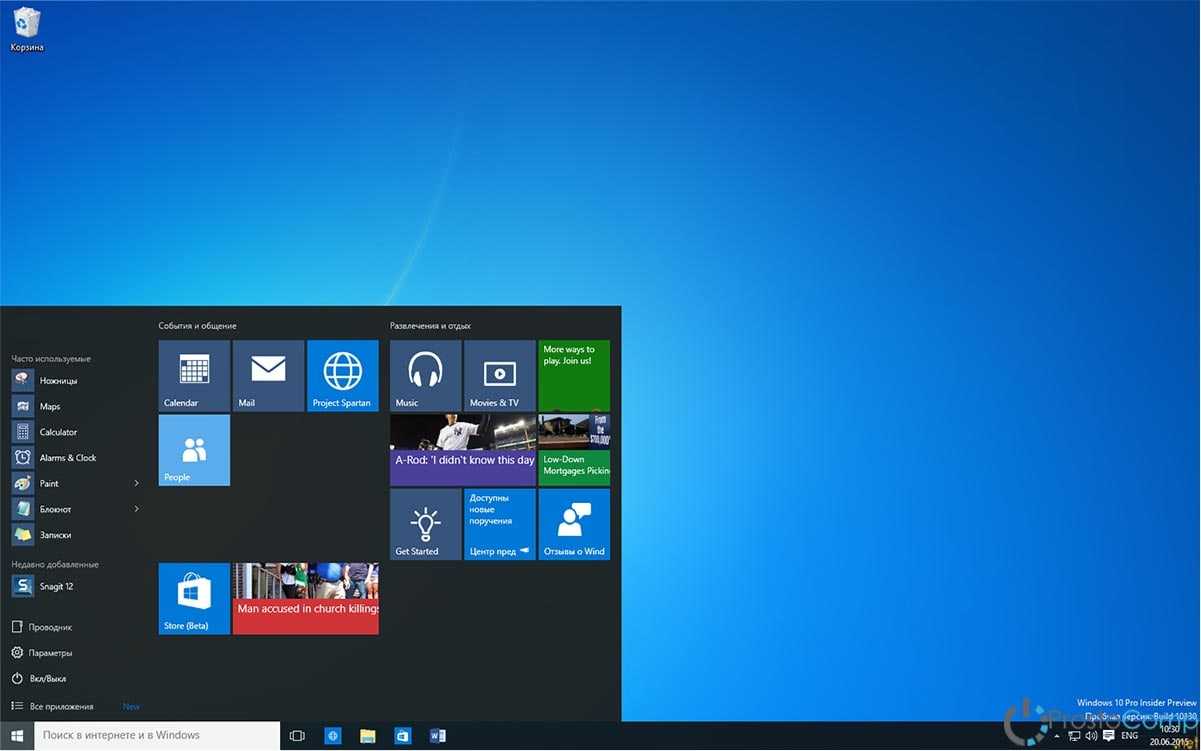Open Word from the taskbar
Viewport: 1201px width, 751px height.
click(x=437, y=736)
